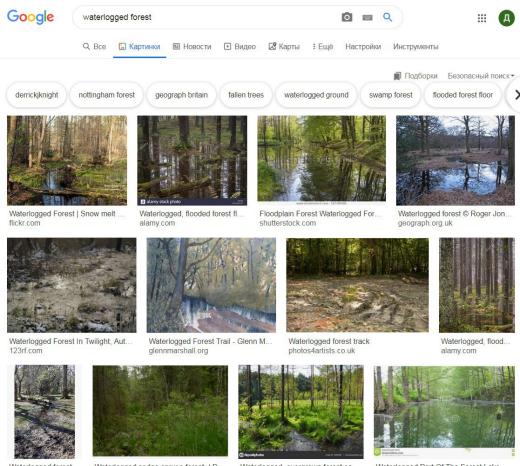Open the geograph.org.uk result link
This screenshot has width=520, height=466.
click(x=425, y=223)
